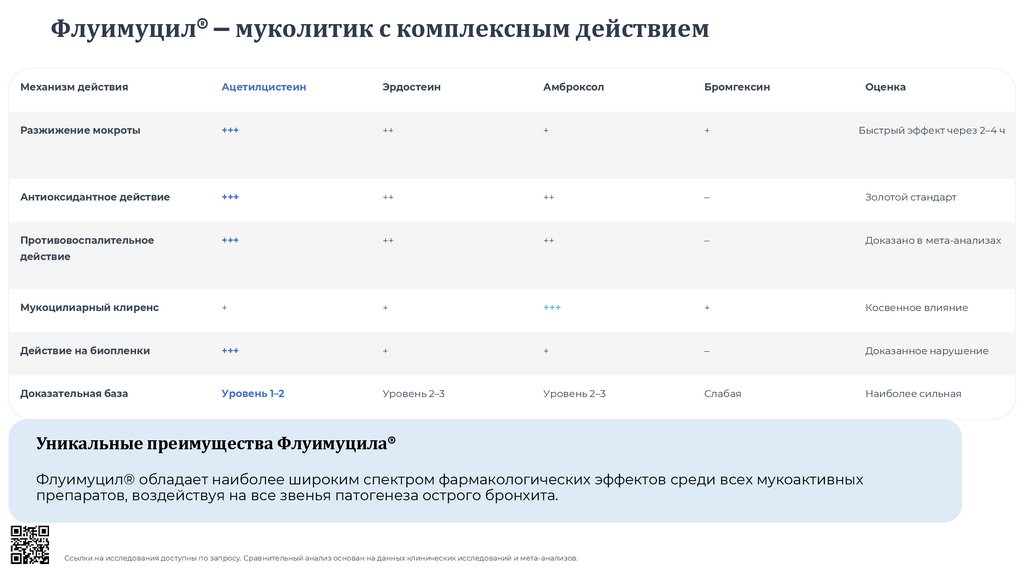
Task: Click Бромгексин's 'Слабая' cell
Action: (722, 393)
